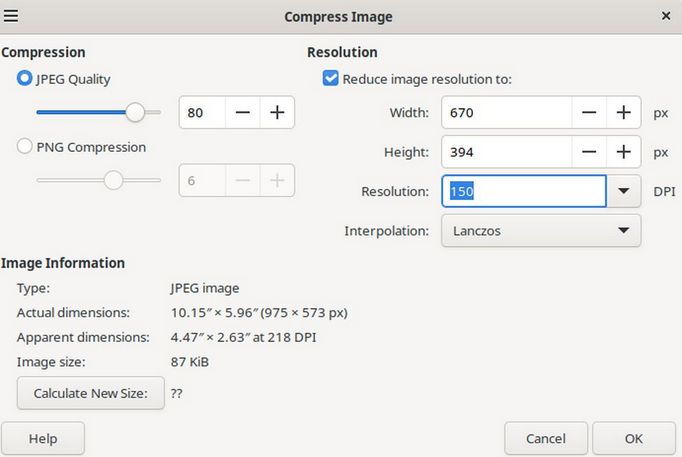
Task: Uncheck Reduce image resolution checkbox
Action: [331, 79]
